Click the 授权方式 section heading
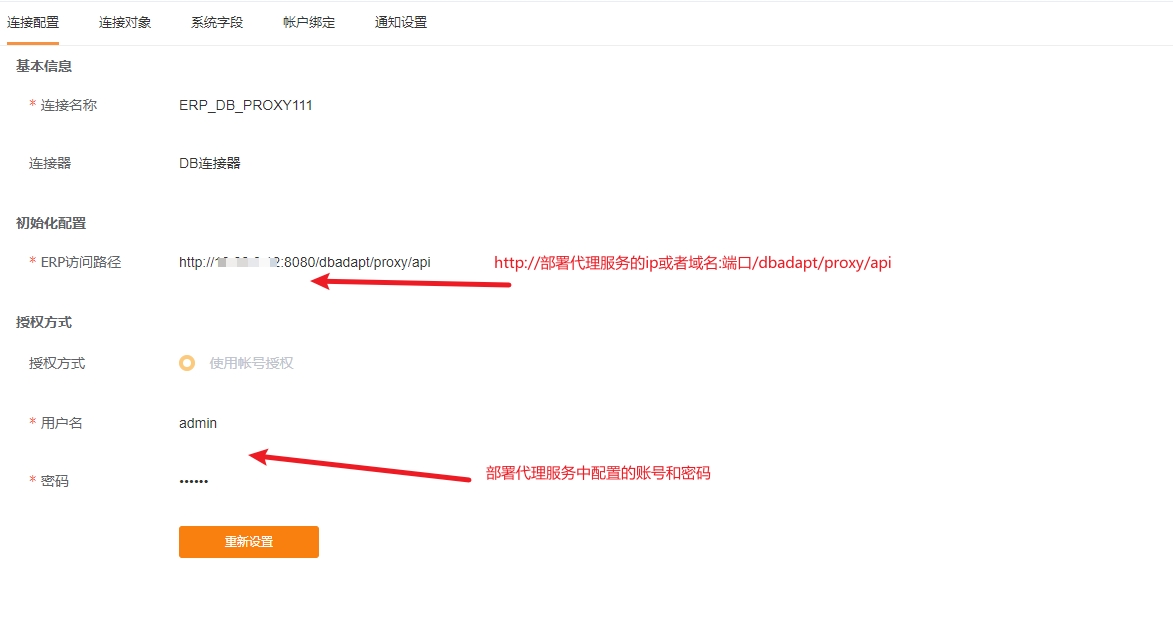The height and width of the screenshot is (618, 1173). [44, 322]
